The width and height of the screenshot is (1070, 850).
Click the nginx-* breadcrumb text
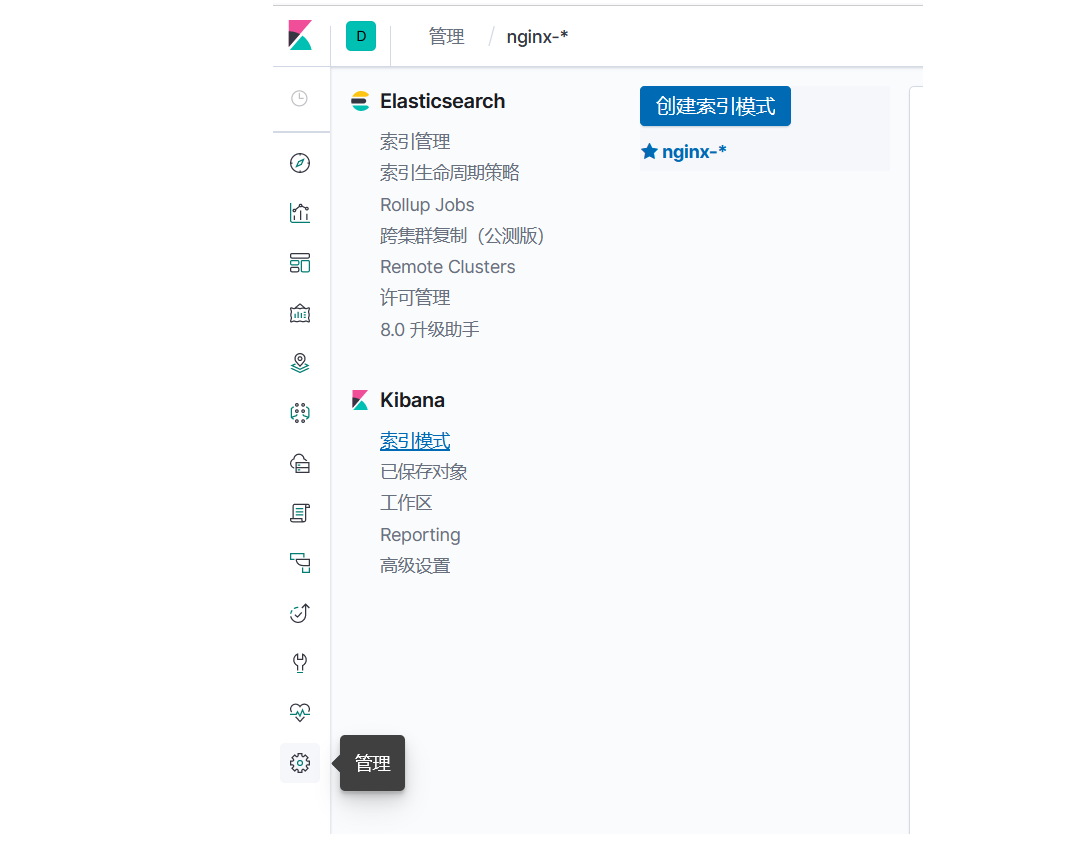coord(537,37)
